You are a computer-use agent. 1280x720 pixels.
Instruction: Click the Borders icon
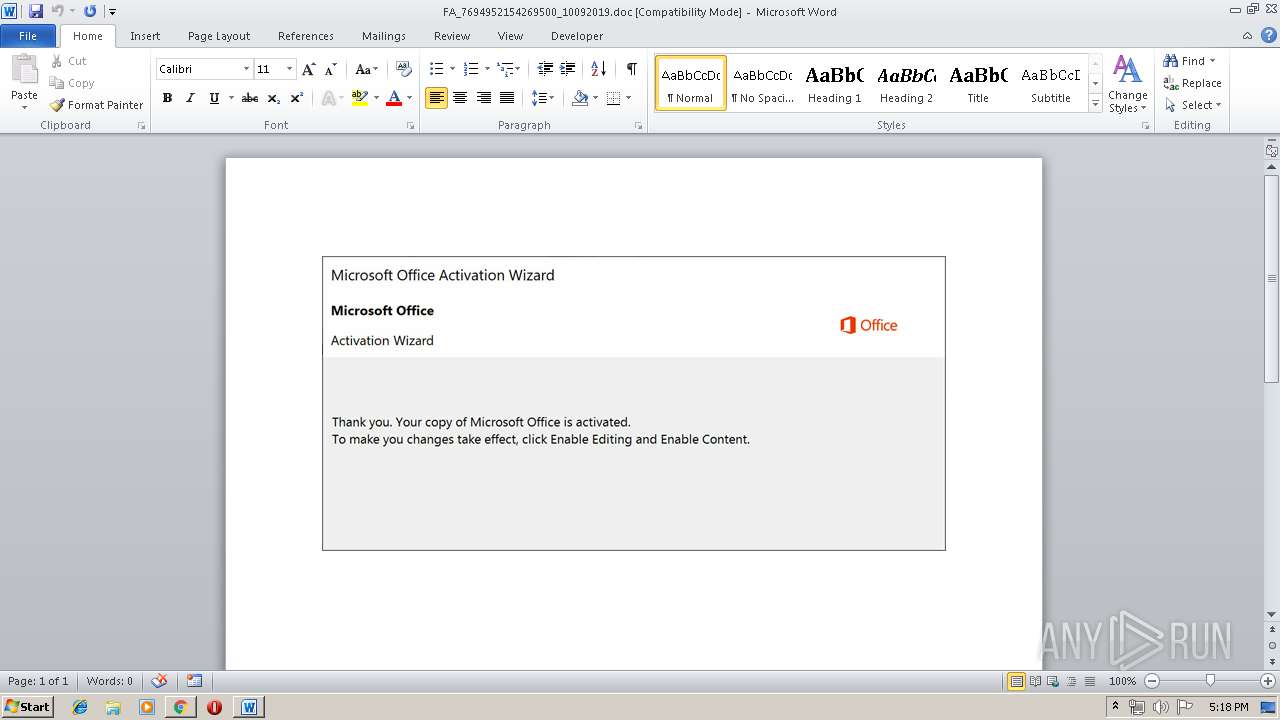point(613,98)
